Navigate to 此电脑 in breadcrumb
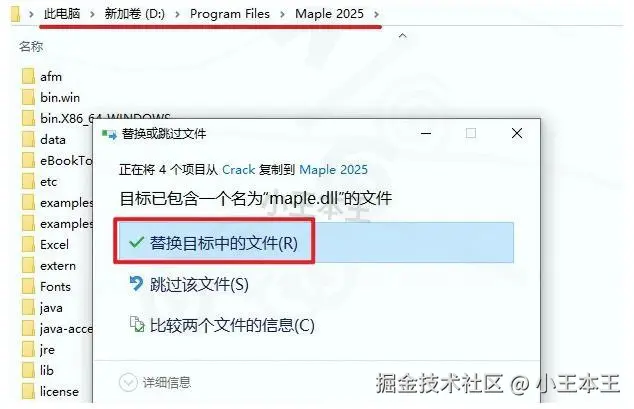The image size is (634, 409). click(62, 14)
